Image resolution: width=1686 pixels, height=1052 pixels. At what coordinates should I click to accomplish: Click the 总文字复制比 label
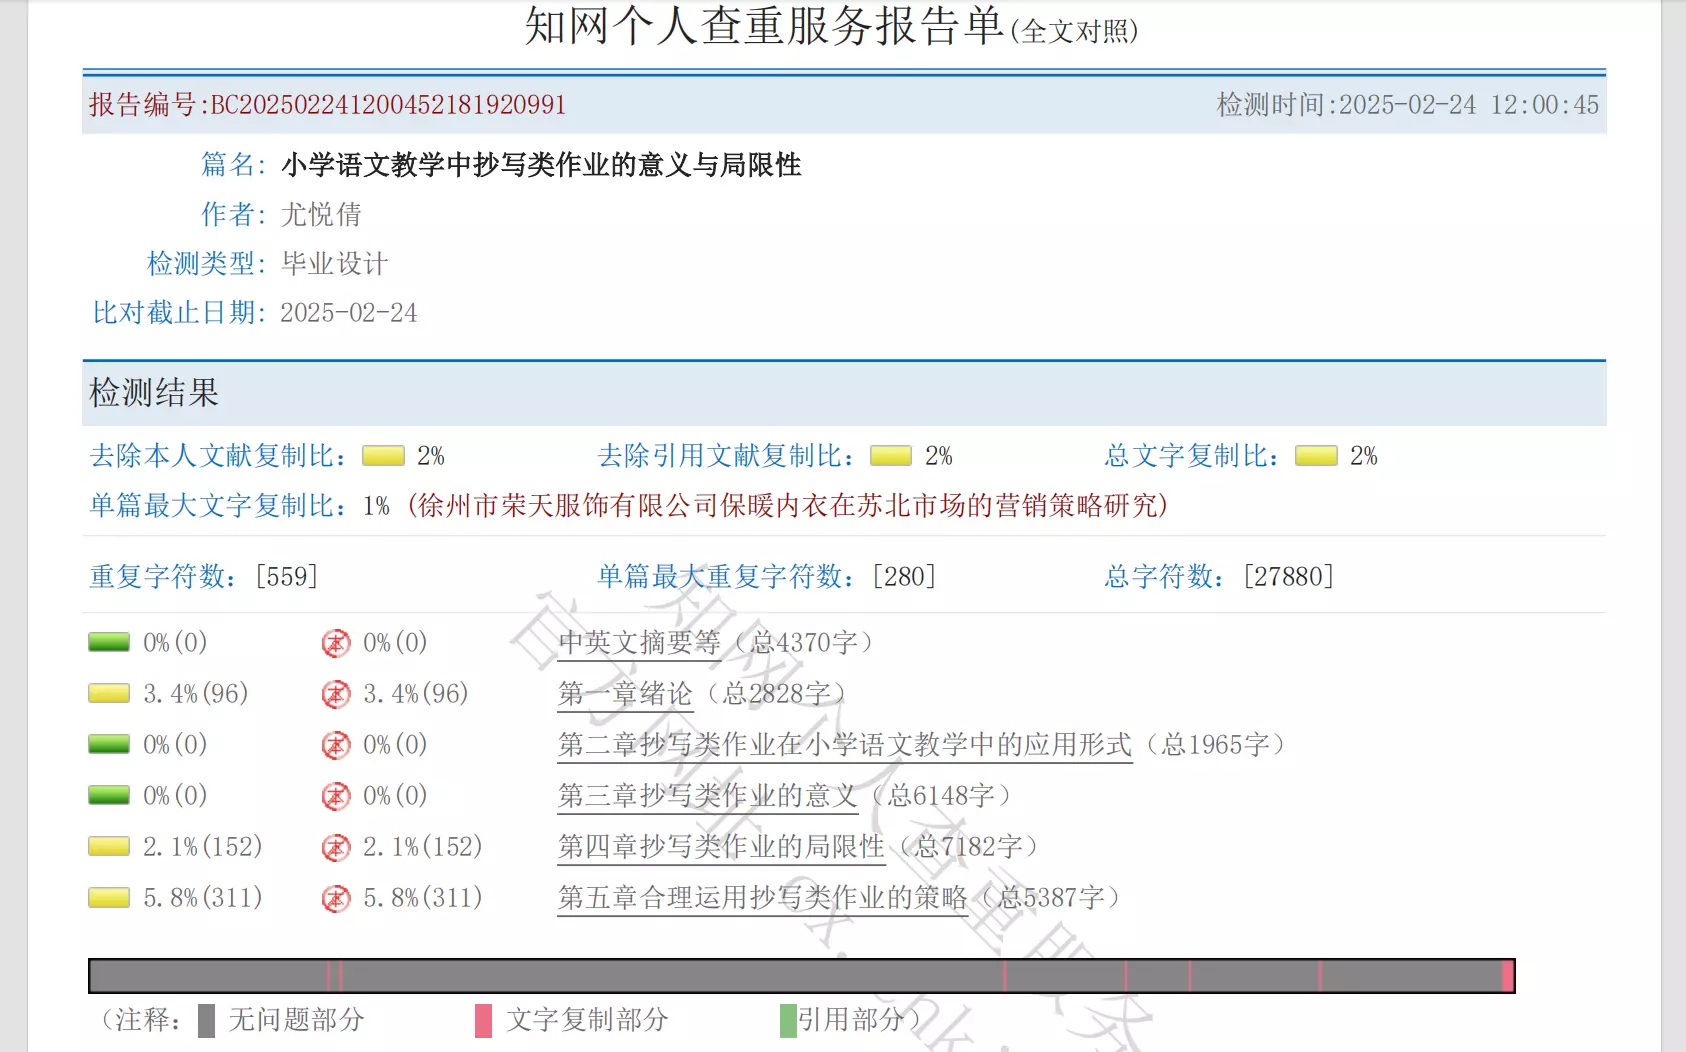[1192, 456]
